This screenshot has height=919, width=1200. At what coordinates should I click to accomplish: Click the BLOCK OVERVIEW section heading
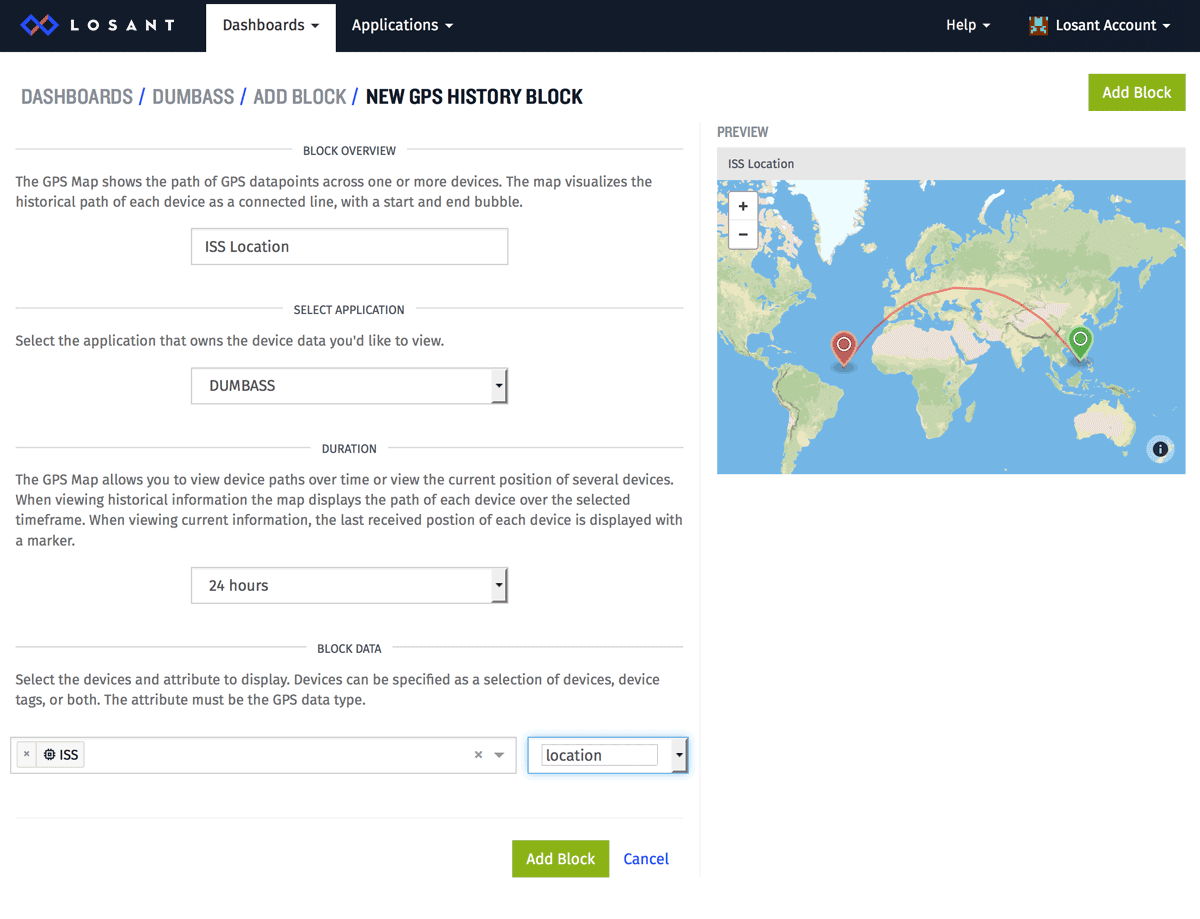[x=350, y=151]
